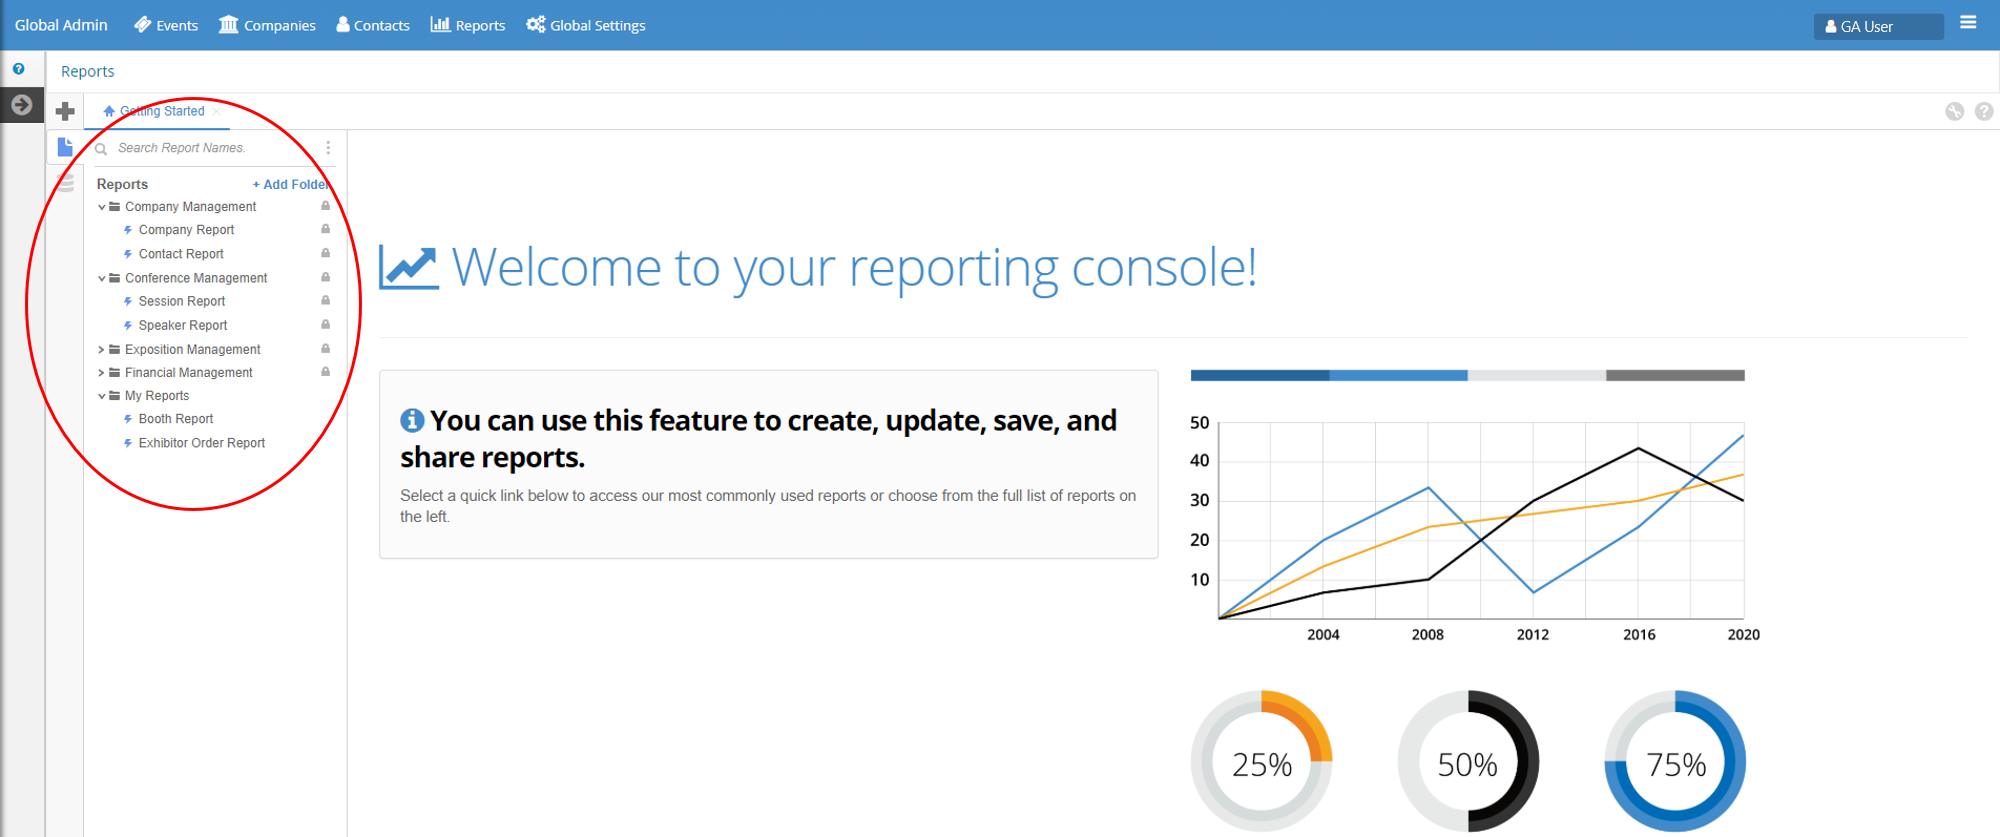Click the lock icon for Speaker Report
The height and width of the screenshot is (837, 2000).
[x=325, y=325]
